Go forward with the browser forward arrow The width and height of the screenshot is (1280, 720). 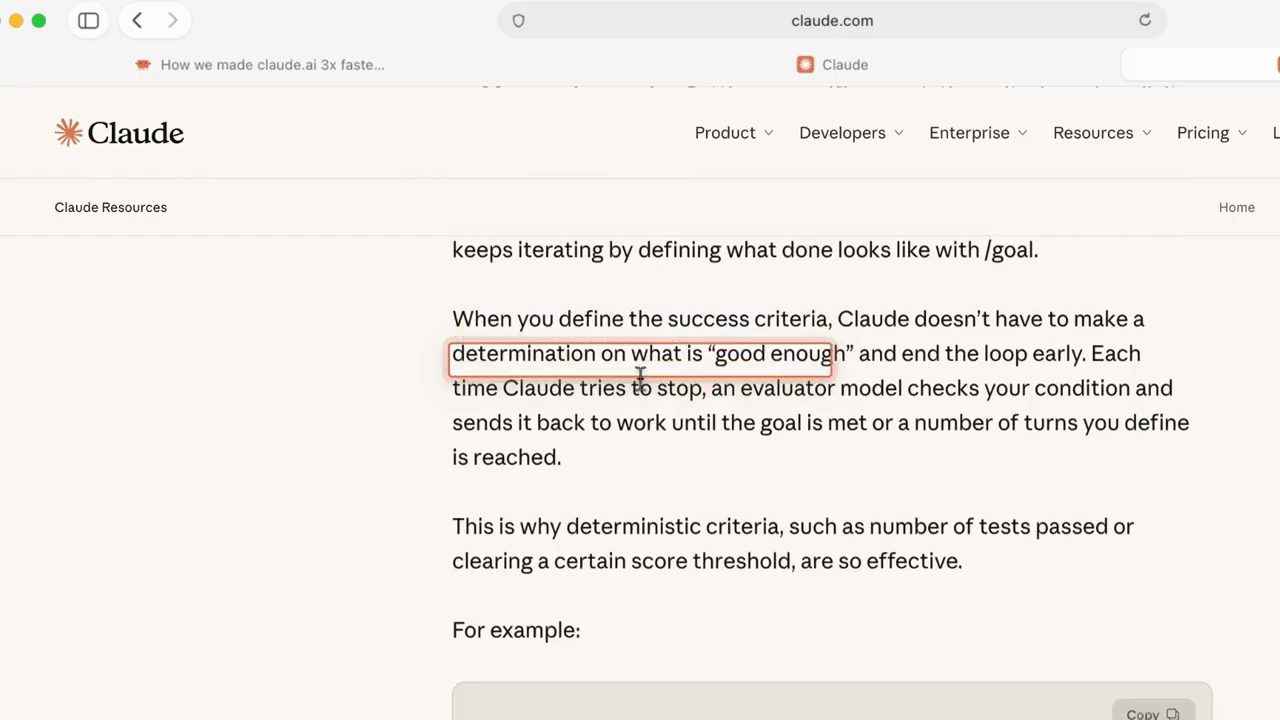172,20
